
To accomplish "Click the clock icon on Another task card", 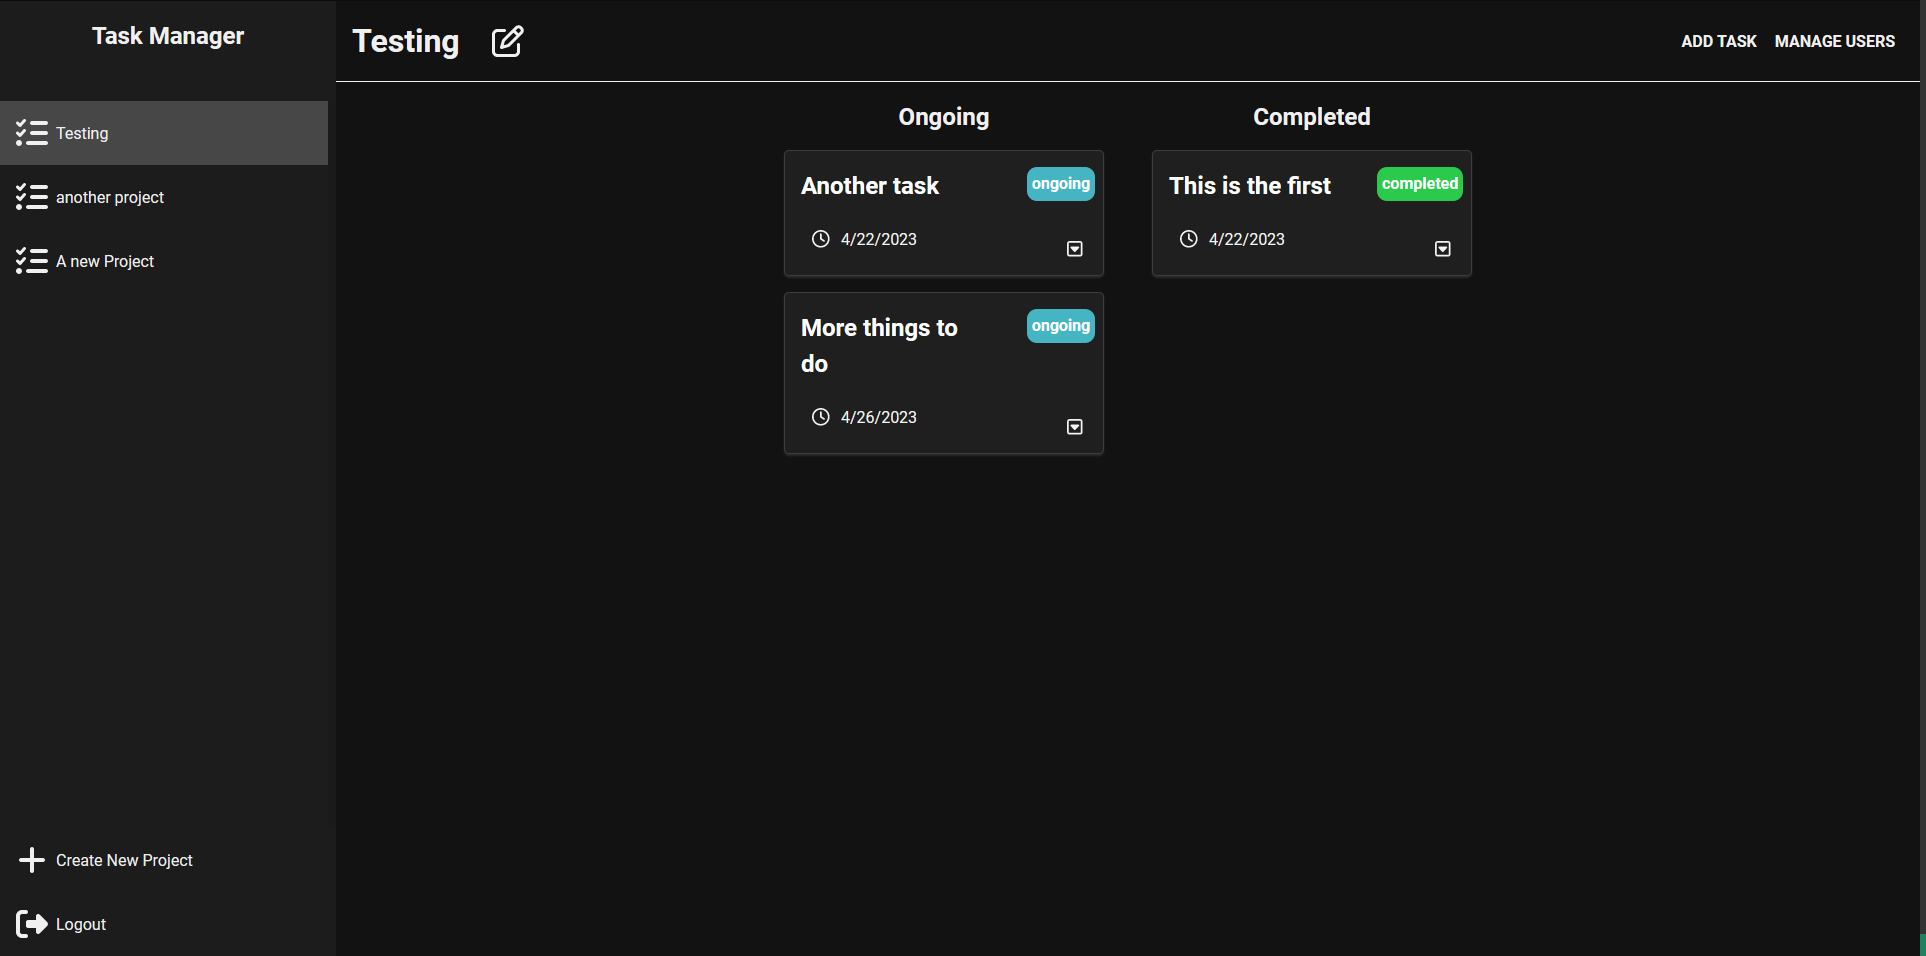I will pyautogui.click(x=820, y=239).
